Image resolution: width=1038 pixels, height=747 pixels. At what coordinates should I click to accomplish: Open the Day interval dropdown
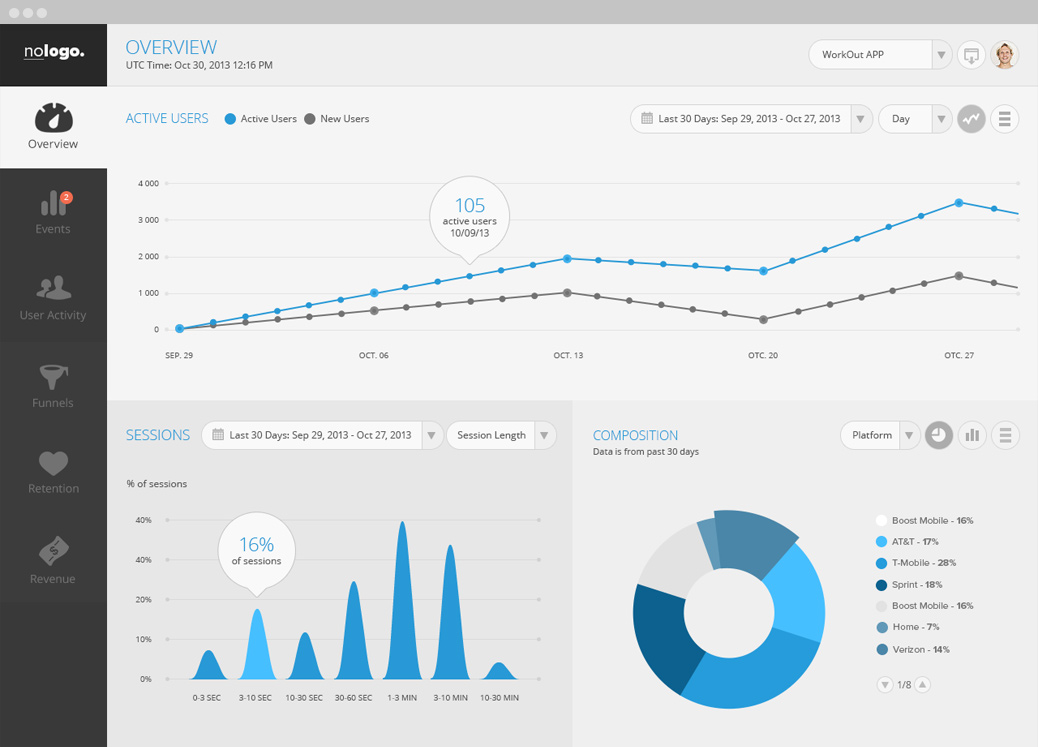[941, 119]
